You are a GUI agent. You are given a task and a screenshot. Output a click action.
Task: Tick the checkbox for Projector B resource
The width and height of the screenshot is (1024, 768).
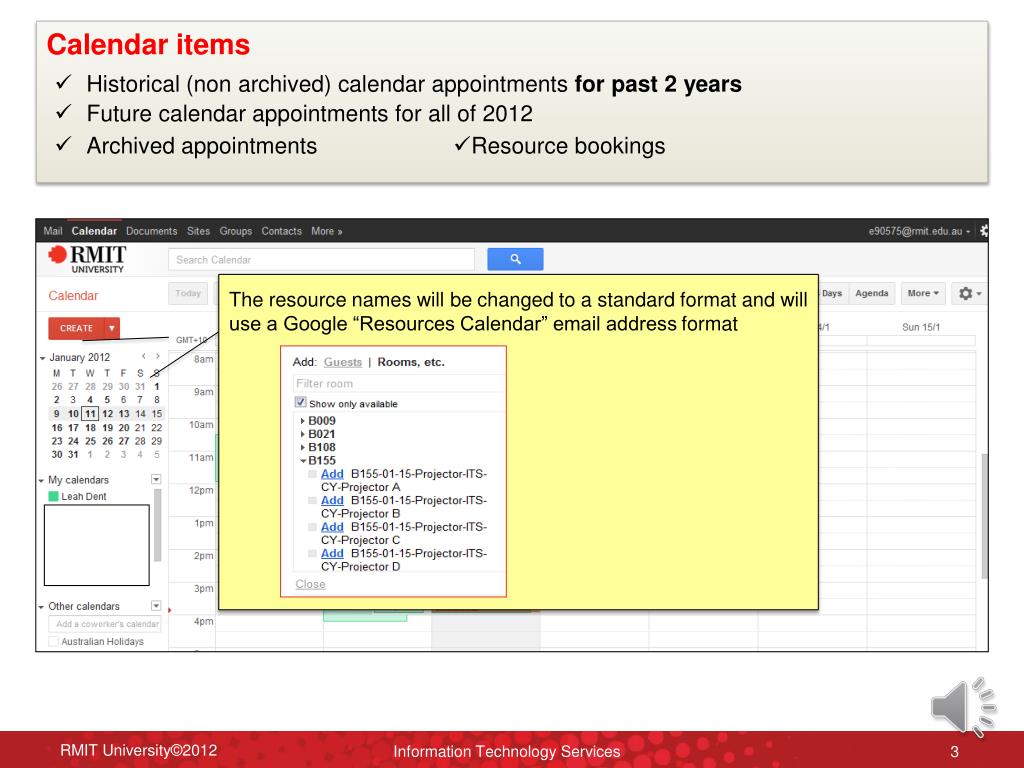click(x=313, y=500)
